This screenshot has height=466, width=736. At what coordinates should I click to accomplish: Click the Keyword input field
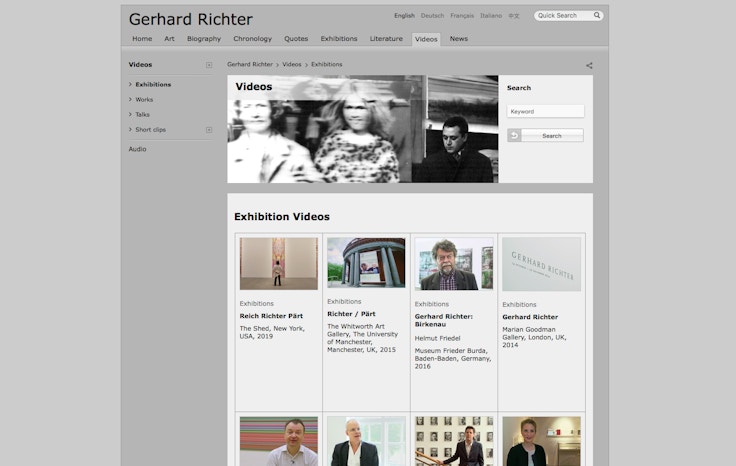[545, 111]
